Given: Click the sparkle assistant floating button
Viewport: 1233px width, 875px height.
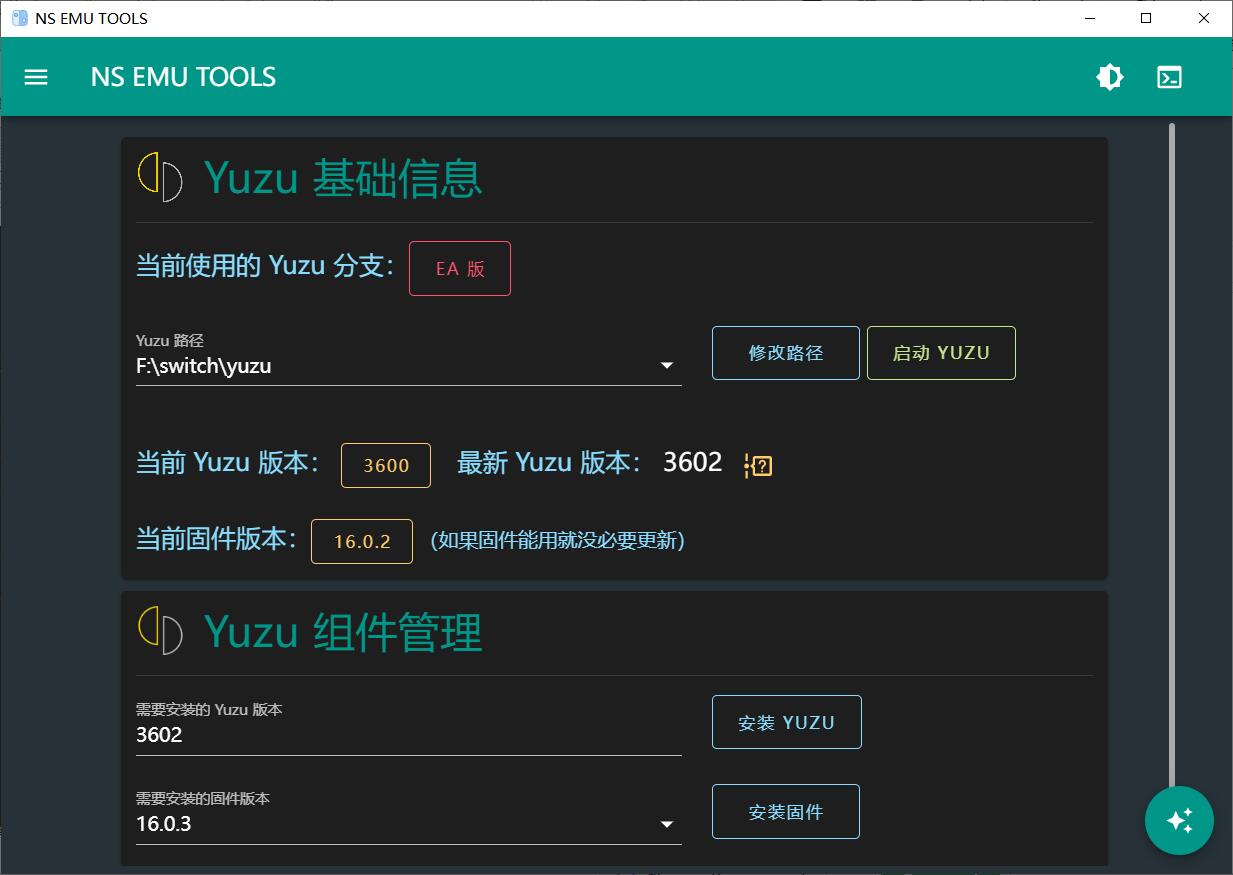Looking at the screenshot, I should tap(1179, 820).
